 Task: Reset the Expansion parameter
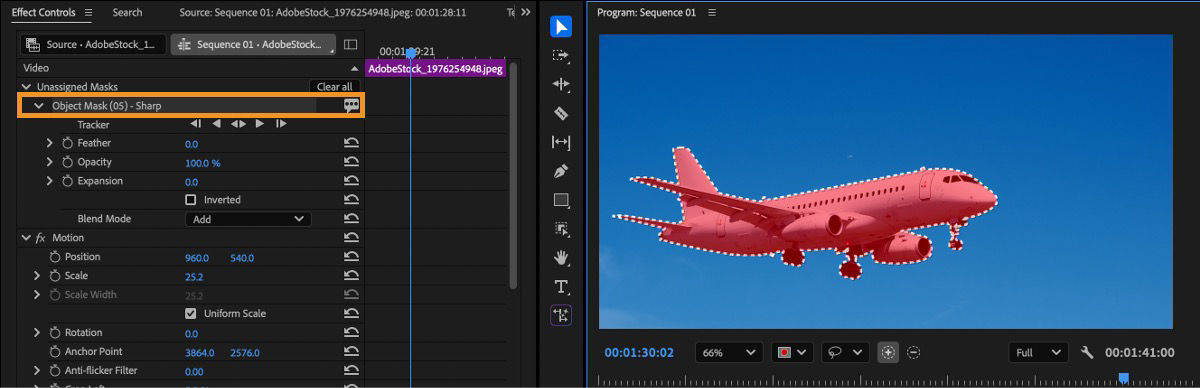[351, 182]
